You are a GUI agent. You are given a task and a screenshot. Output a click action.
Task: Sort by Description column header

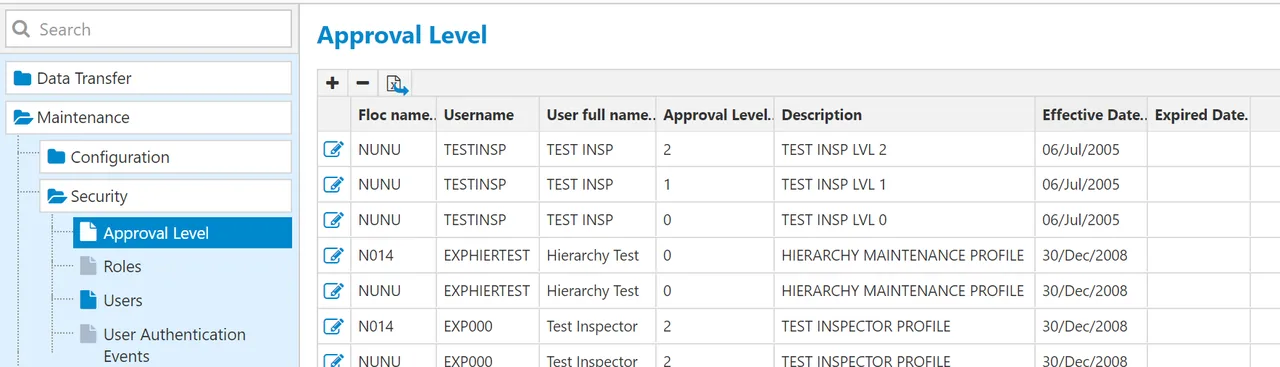tap(904, 115)
